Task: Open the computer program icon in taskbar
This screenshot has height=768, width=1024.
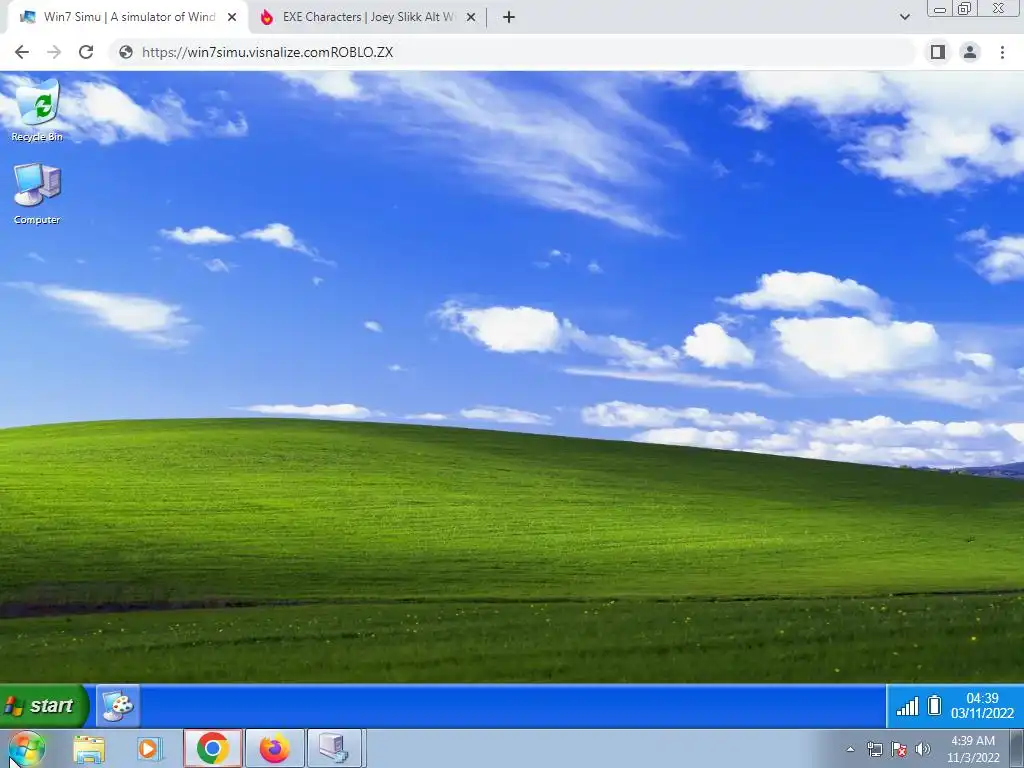Action: point(334,748)
